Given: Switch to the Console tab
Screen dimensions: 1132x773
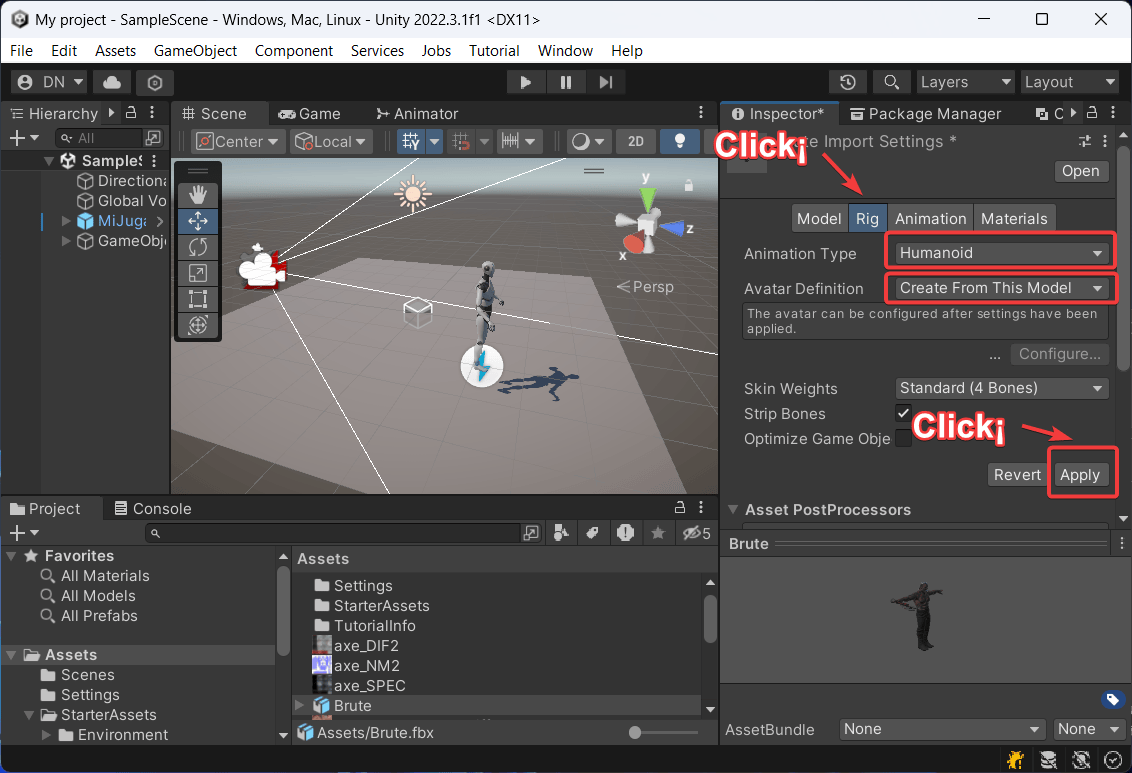Looking at the screenshot, I should click(153, 508).
